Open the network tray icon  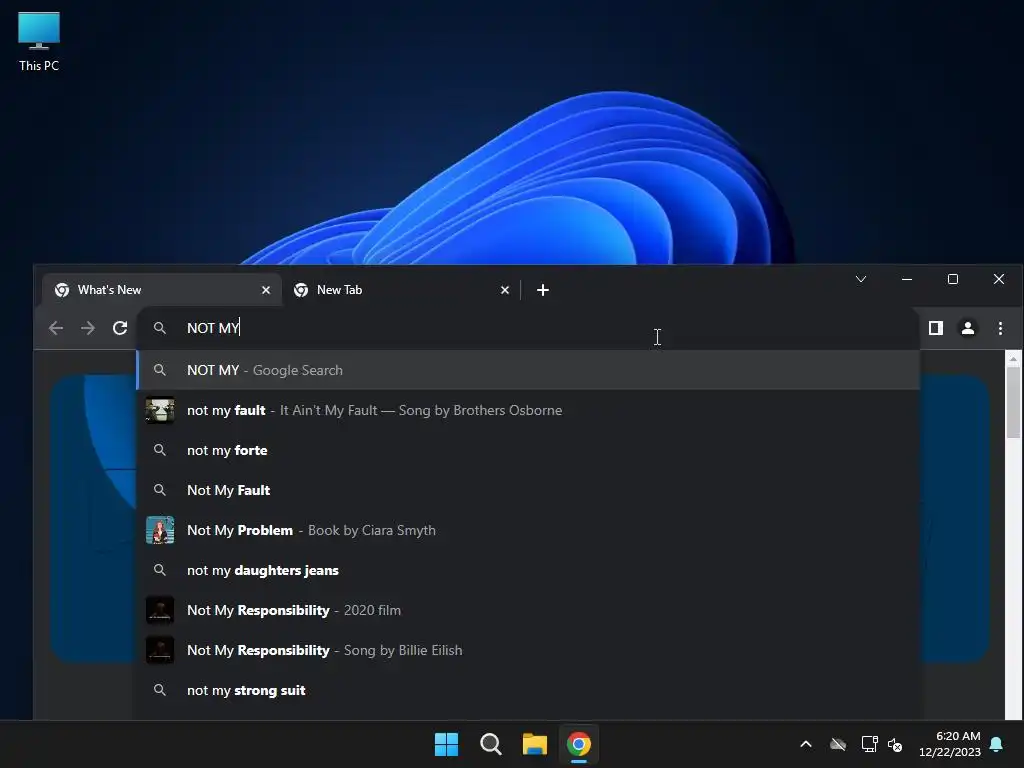[869, 744]
